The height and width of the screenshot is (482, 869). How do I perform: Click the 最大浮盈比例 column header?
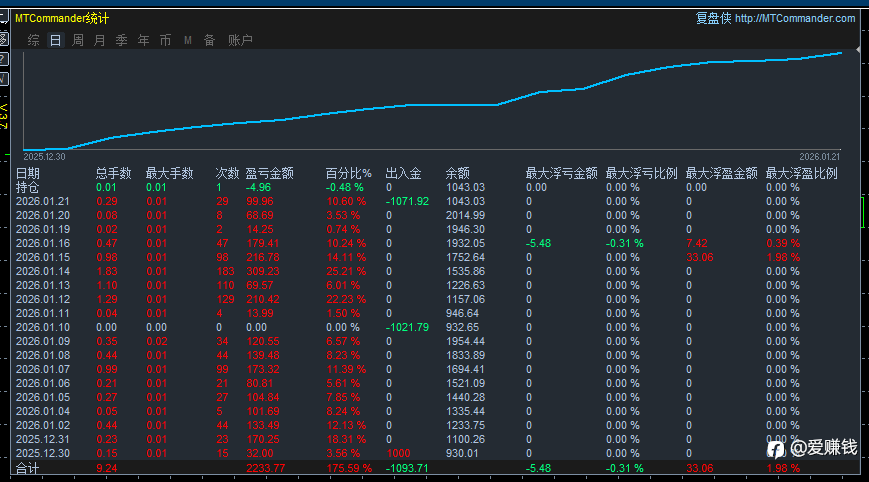coord(801,173)
